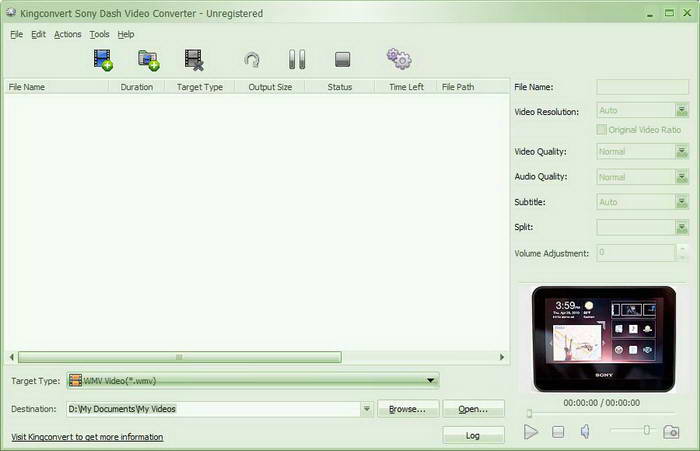The width and height of the screenshot is (700, 451).
Task: Open the File menu
Action: [x=17, y=34]
